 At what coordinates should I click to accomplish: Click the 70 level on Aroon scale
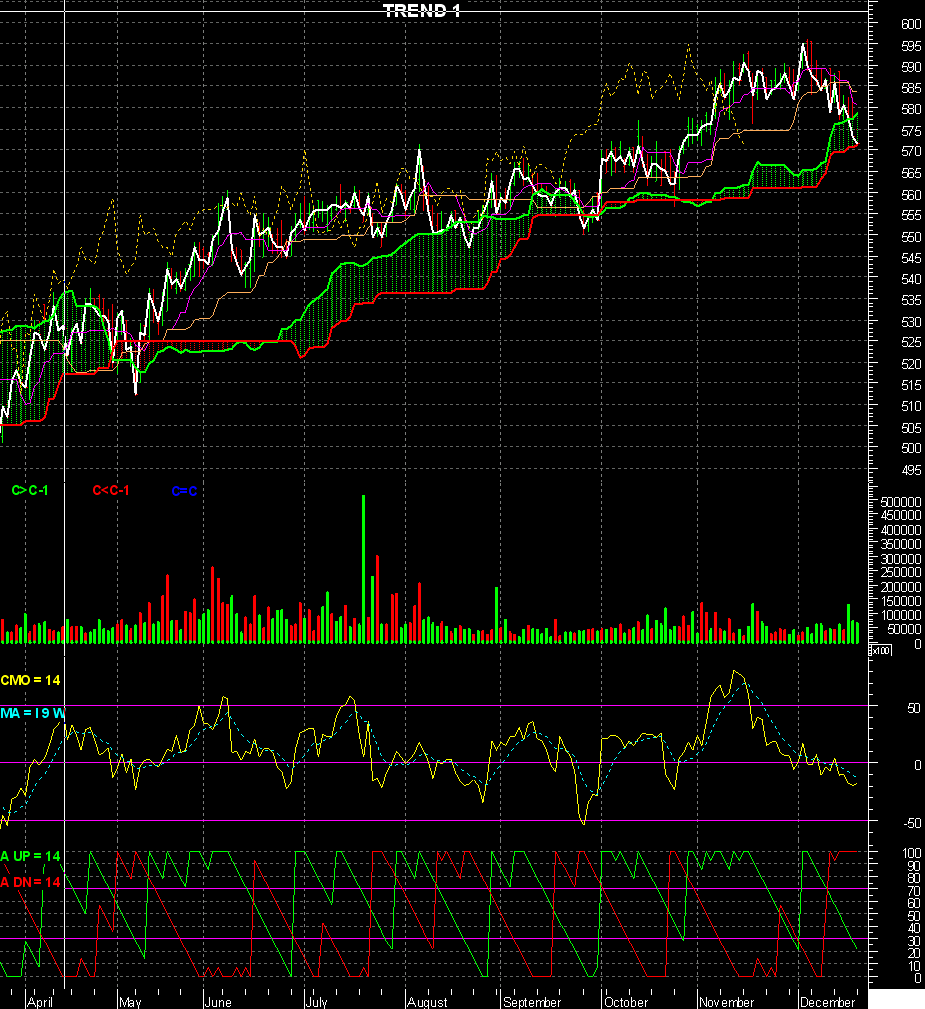[913, 891]
